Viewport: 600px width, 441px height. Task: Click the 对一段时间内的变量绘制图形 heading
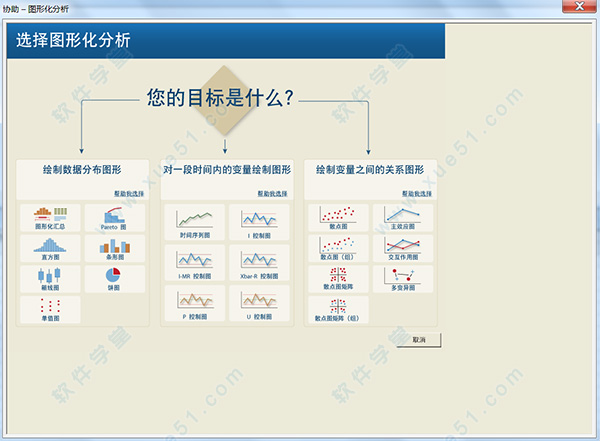click(x=227, y=170)
